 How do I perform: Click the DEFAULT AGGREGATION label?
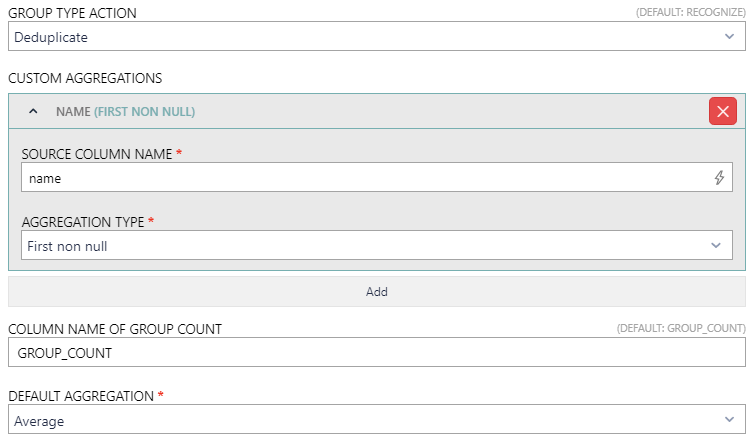85,397
